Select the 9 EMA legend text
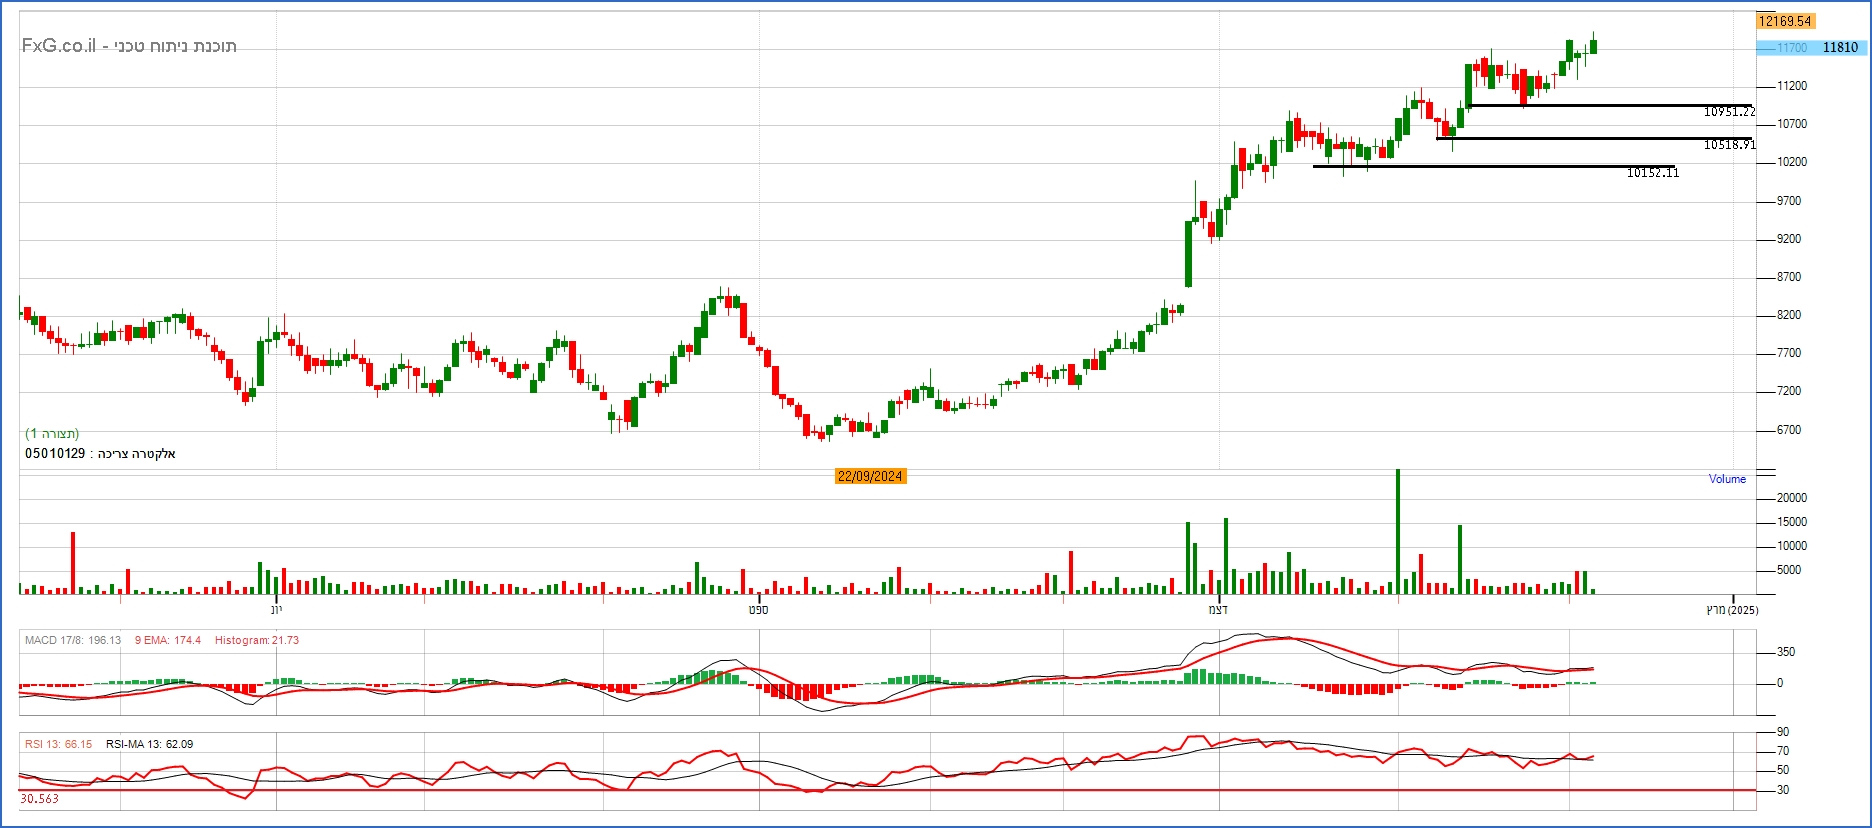 click(x=167, y=640)
